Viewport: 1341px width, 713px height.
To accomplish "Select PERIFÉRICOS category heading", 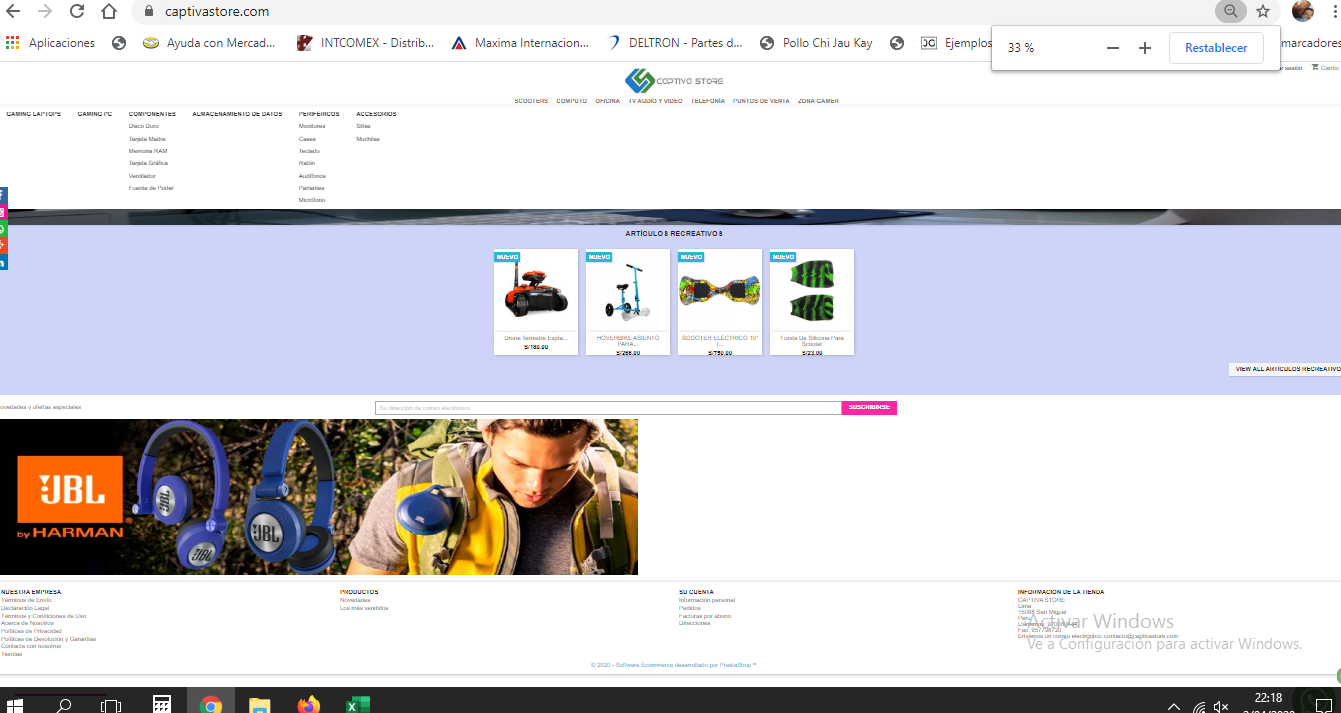I will (319, 114).
